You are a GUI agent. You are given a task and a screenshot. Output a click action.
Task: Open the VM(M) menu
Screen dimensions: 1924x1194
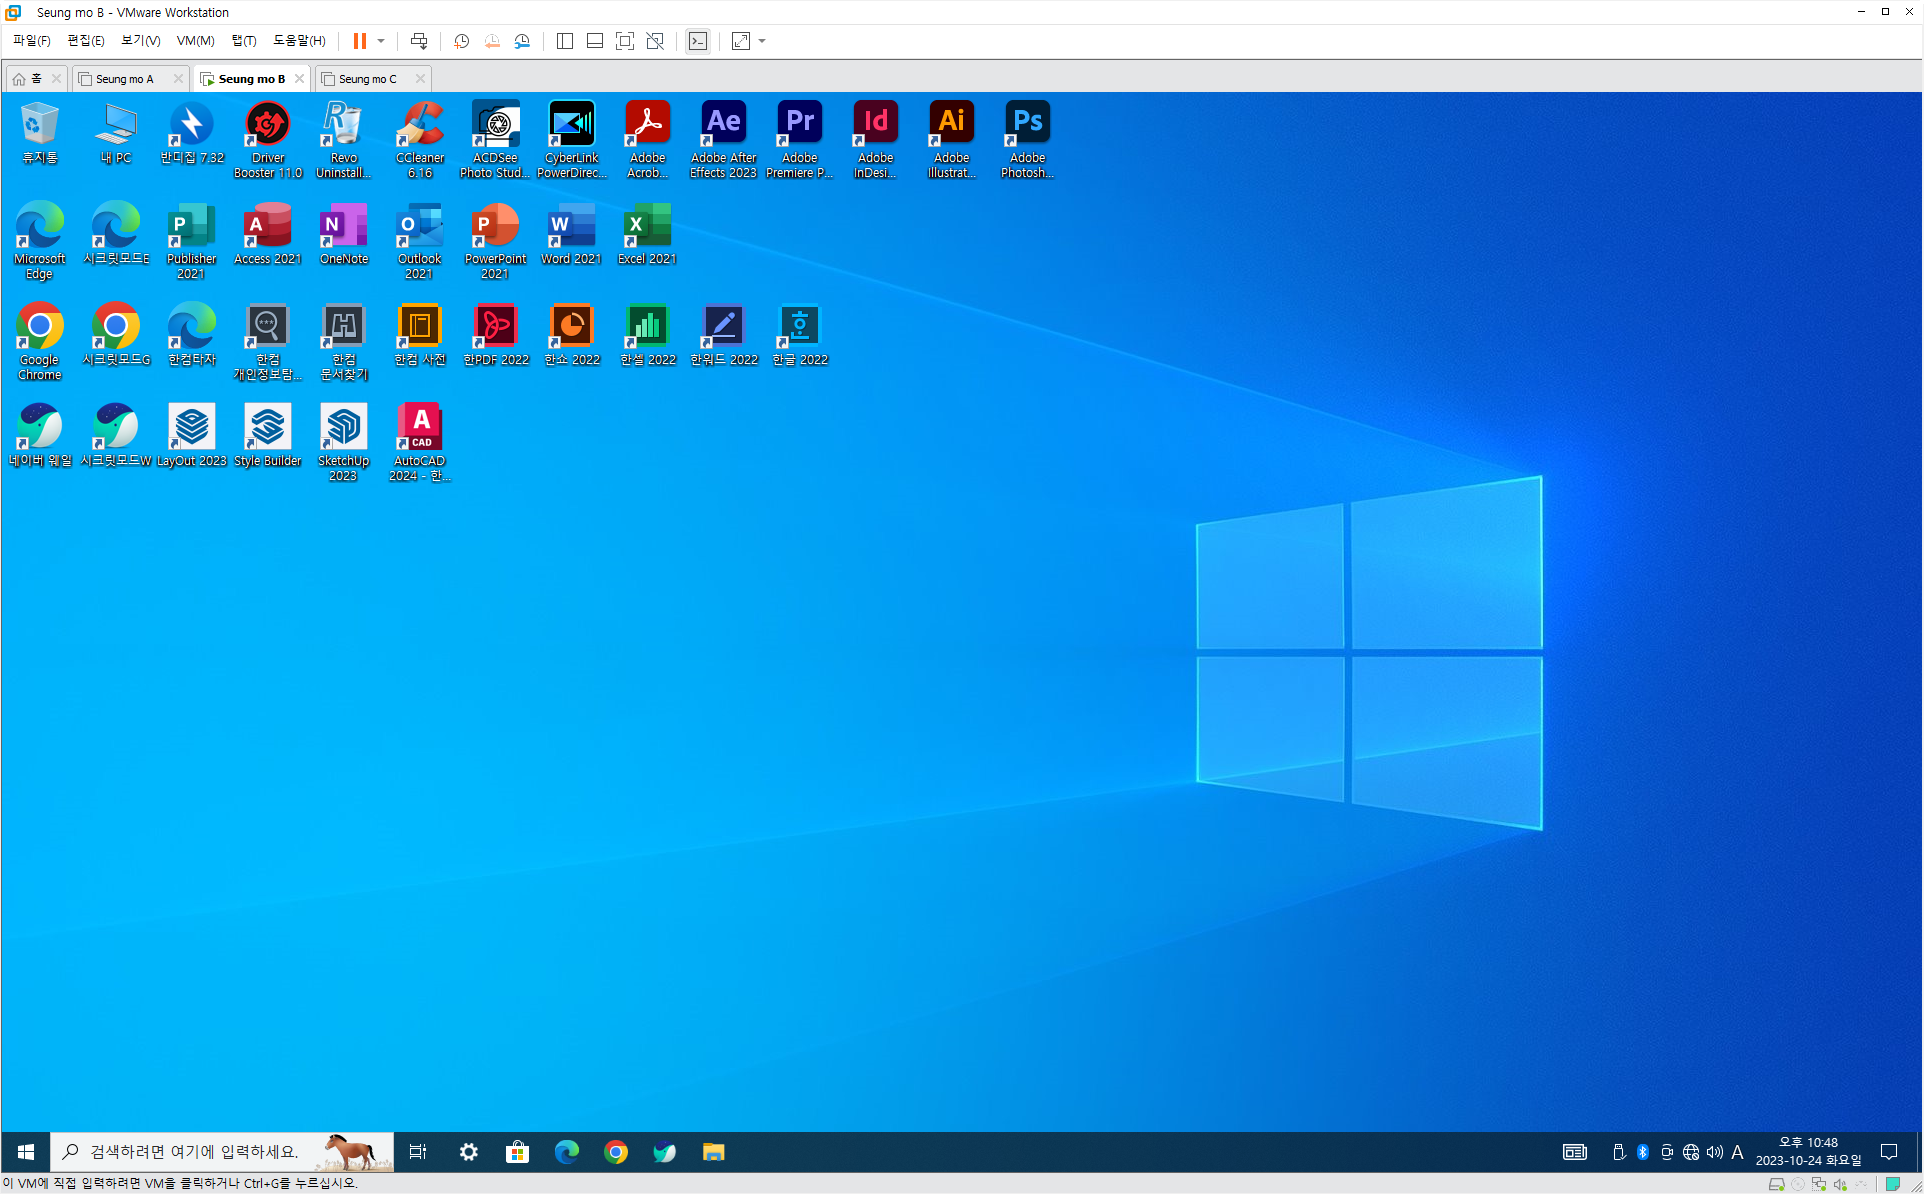pos(195,41)
